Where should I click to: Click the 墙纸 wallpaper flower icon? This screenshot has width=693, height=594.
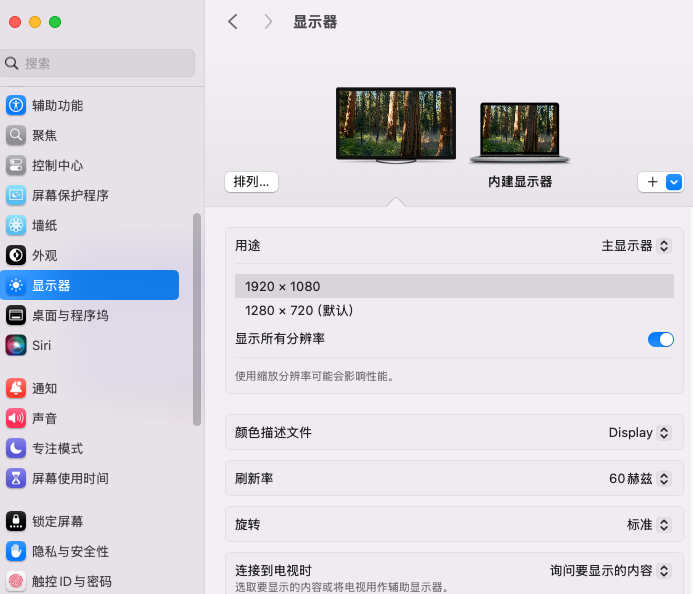[16, 225]
